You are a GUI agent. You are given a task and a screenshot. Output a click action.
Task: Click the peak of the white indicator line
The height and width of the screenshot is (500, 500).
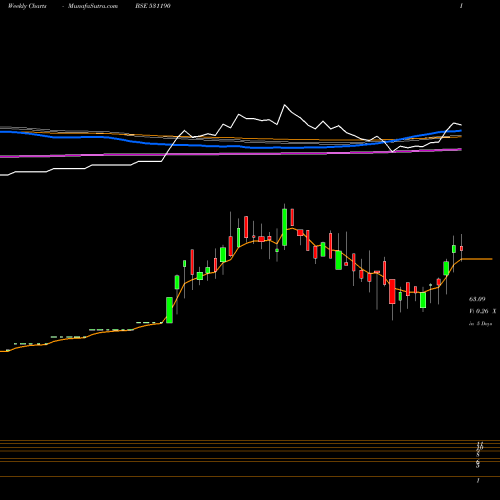pos(285,105)
